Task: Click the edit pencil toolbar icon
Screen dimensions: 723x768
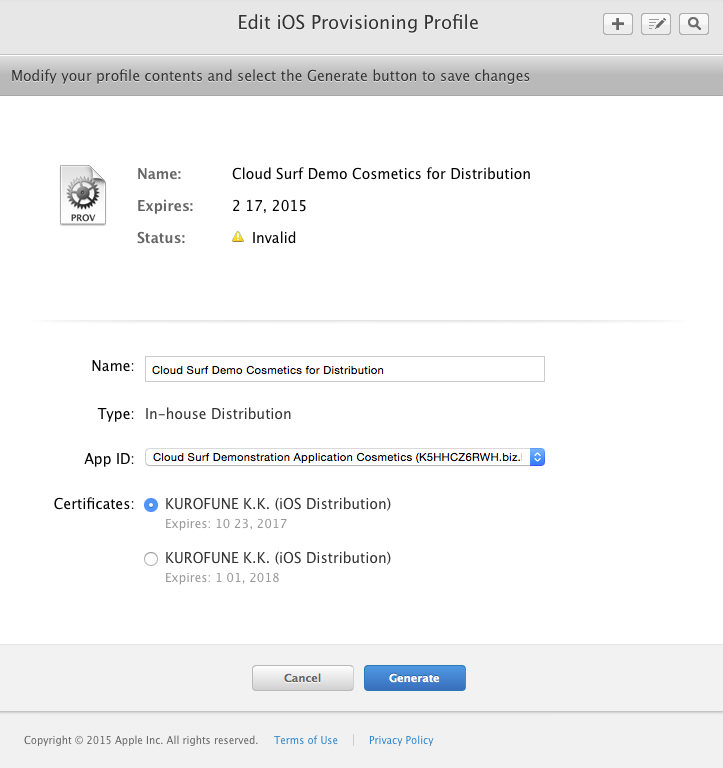Action: (x=656, y=24)
